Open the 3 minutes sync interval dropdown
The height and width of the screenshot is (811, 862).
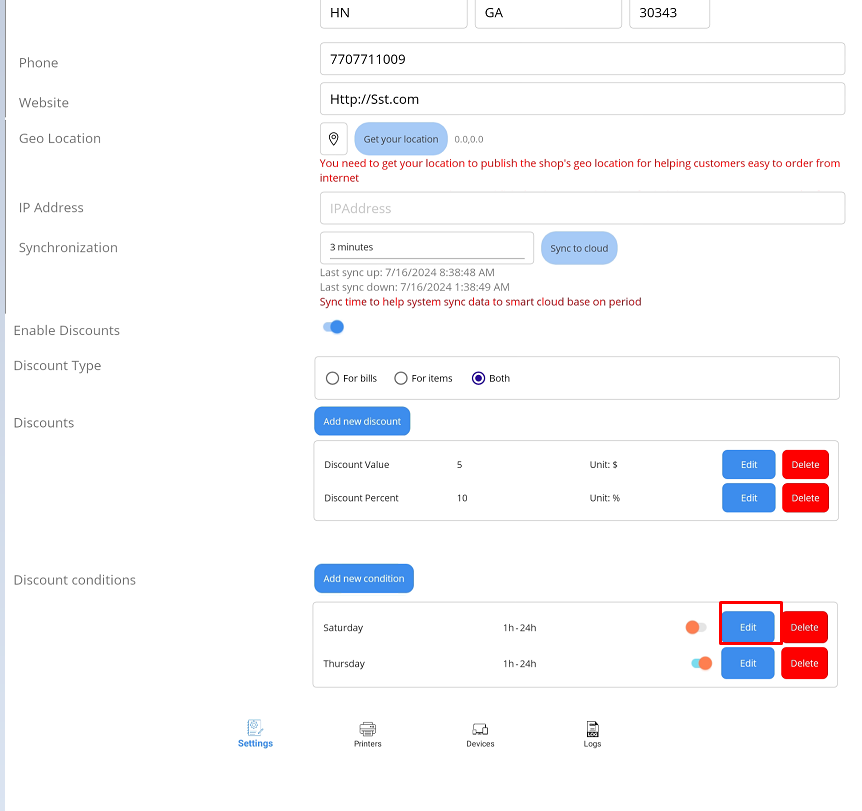[427, 247]
